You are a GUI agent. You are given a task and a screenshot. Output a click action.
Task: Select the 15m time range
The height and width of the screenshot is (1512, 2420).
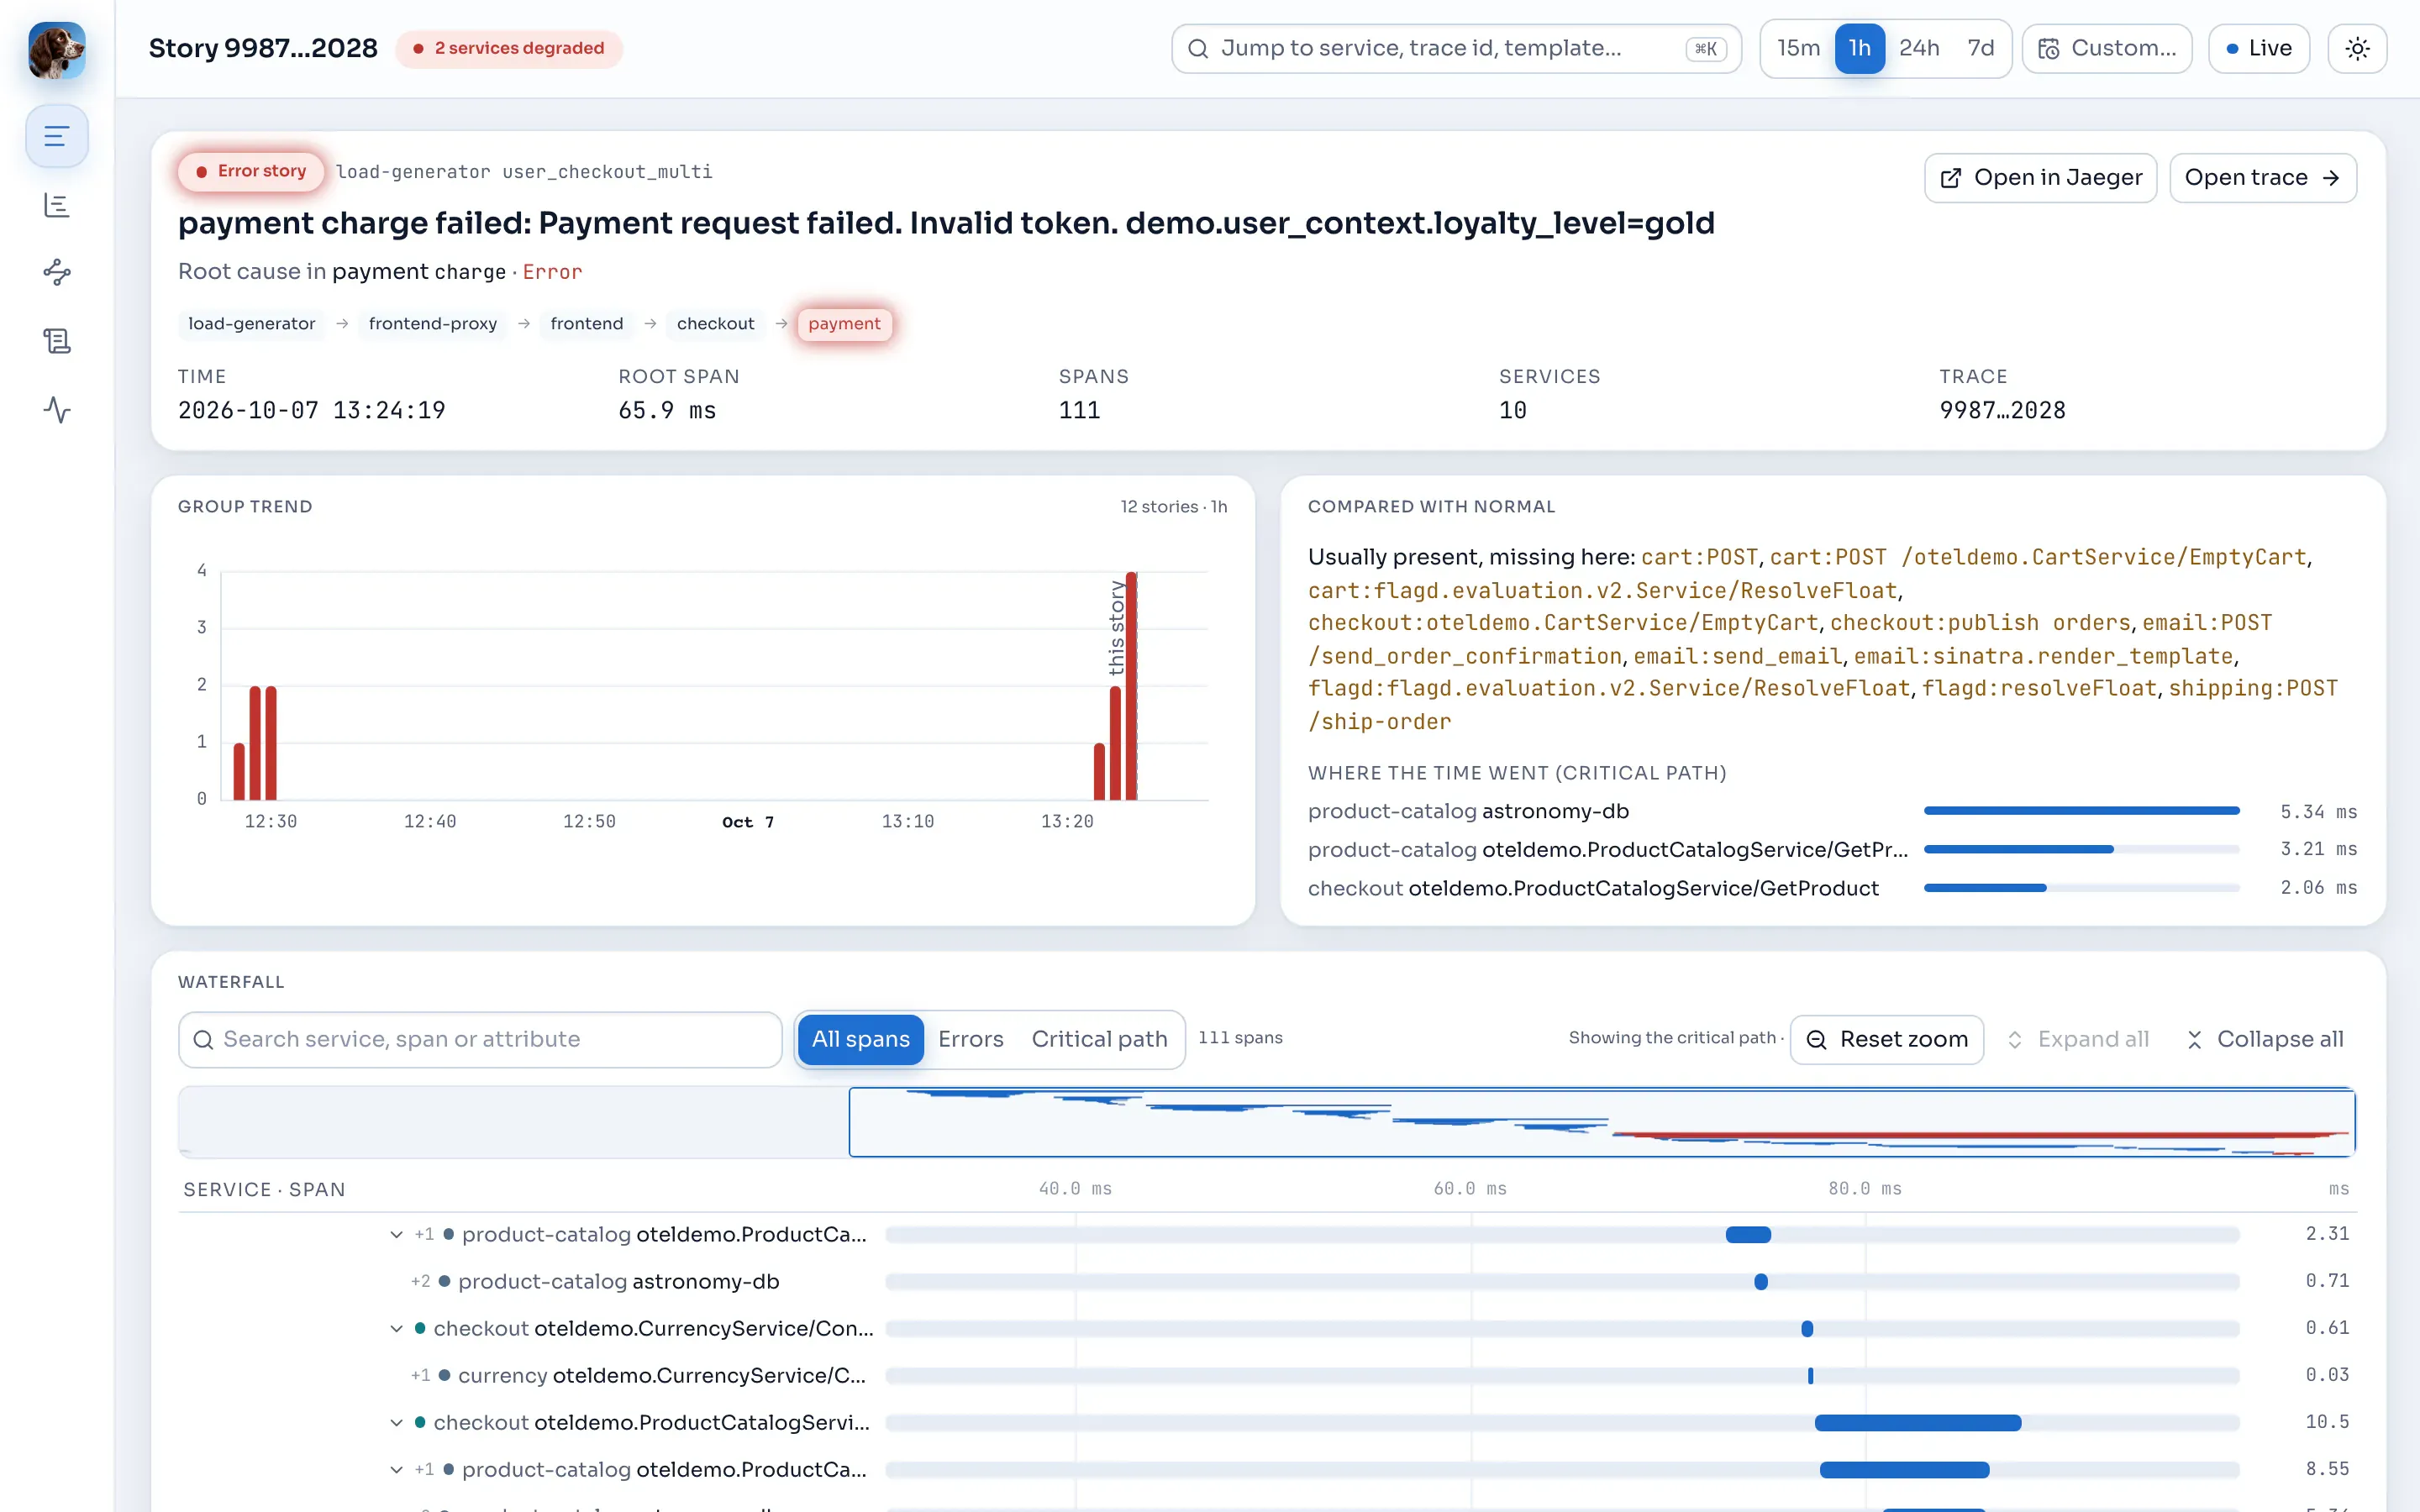click(1798, 49)
